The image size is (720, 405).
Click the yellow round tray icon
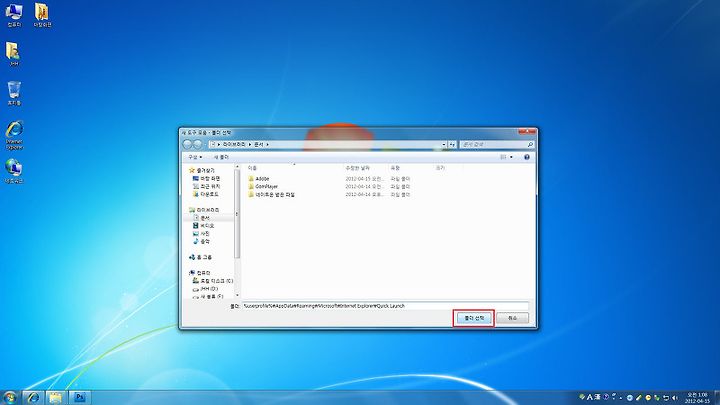pyautogui.click(x=648, y=398)
